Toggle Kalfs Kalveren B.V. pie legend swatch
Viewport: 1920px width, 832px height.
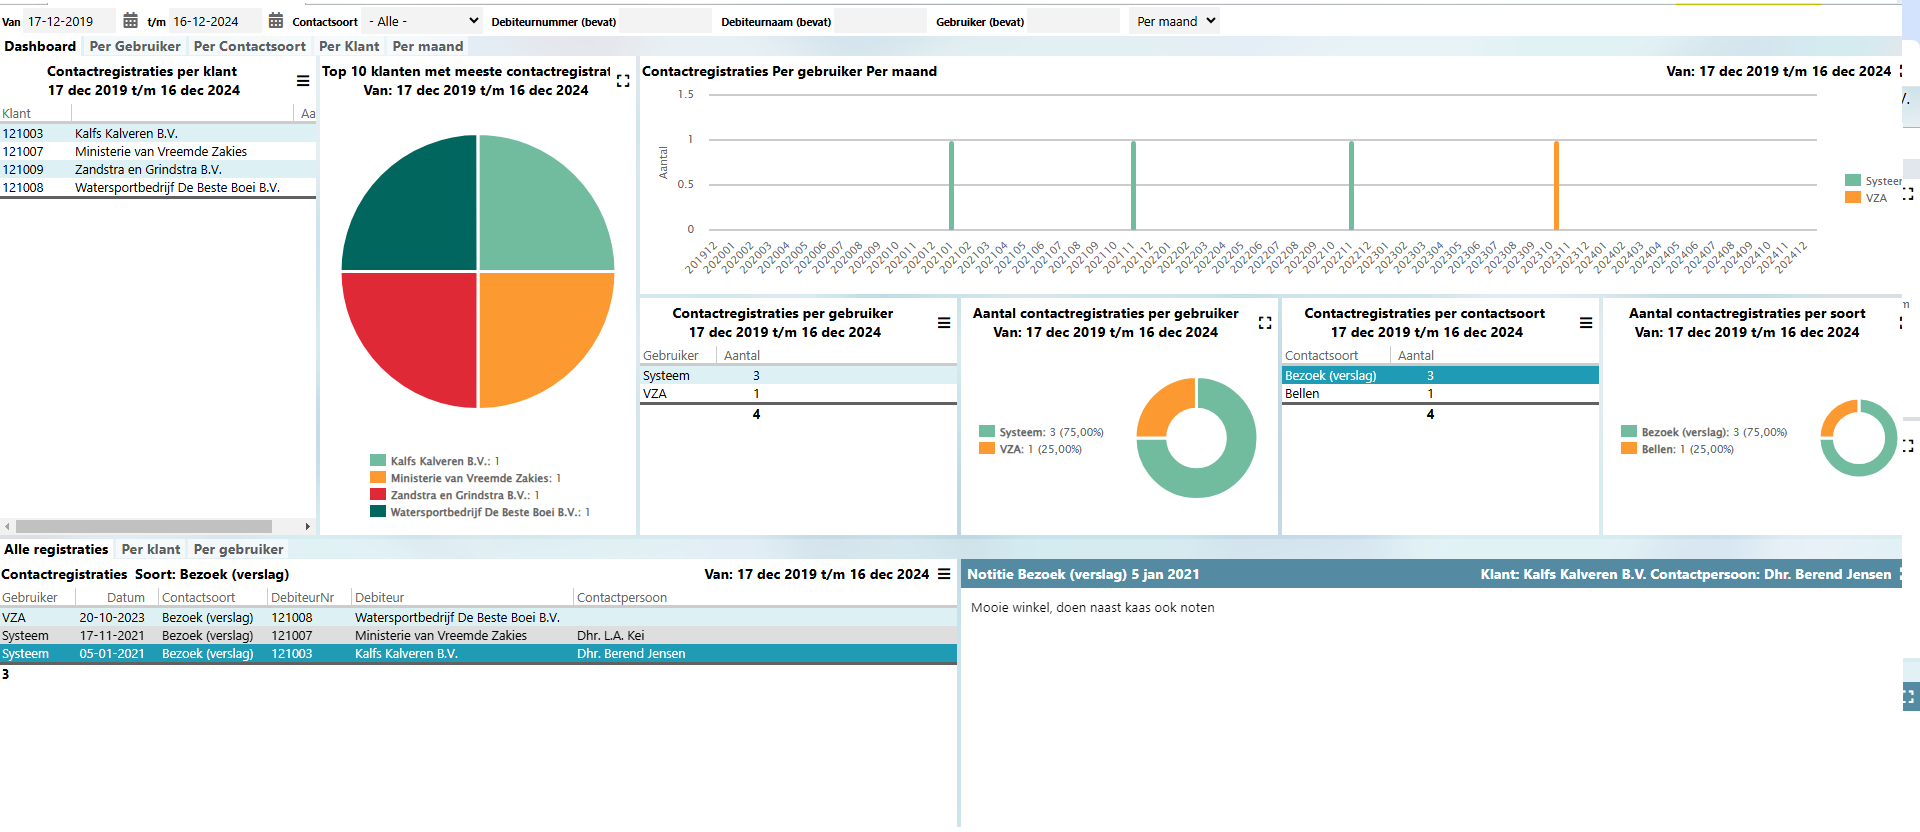click(378, 461)
